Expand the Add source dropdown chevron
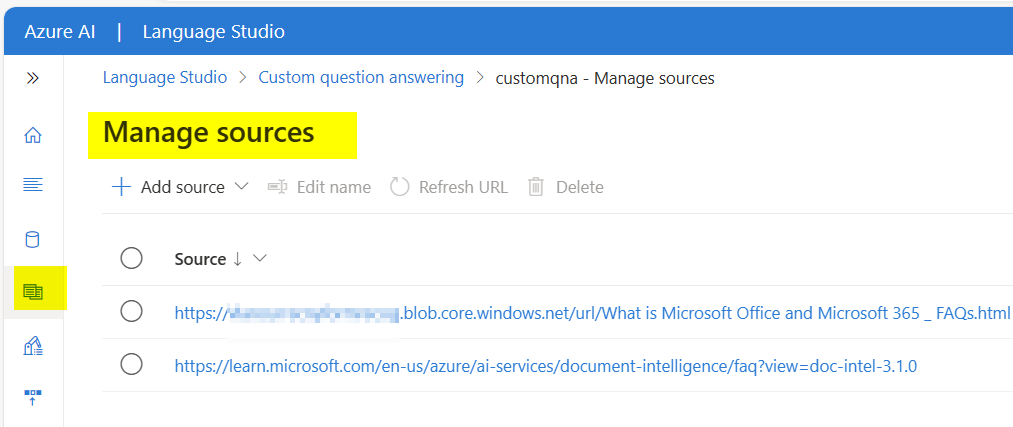The height and width of the screenshot is (427, 1013). (x=241, y=187)
